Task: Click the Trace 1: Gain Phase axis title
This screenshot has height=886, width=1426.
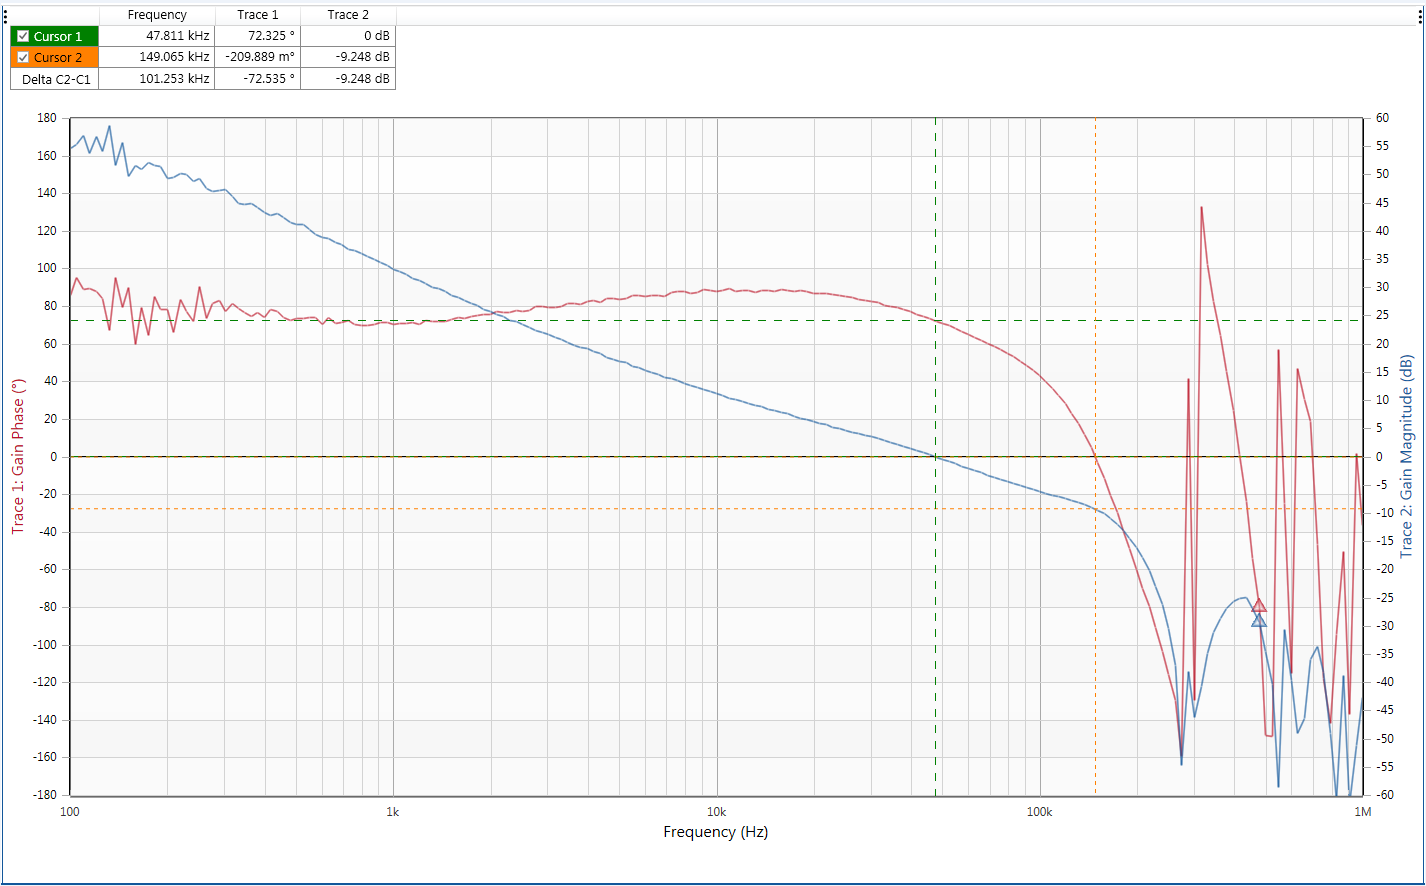Action: click(x=17, y=456)
